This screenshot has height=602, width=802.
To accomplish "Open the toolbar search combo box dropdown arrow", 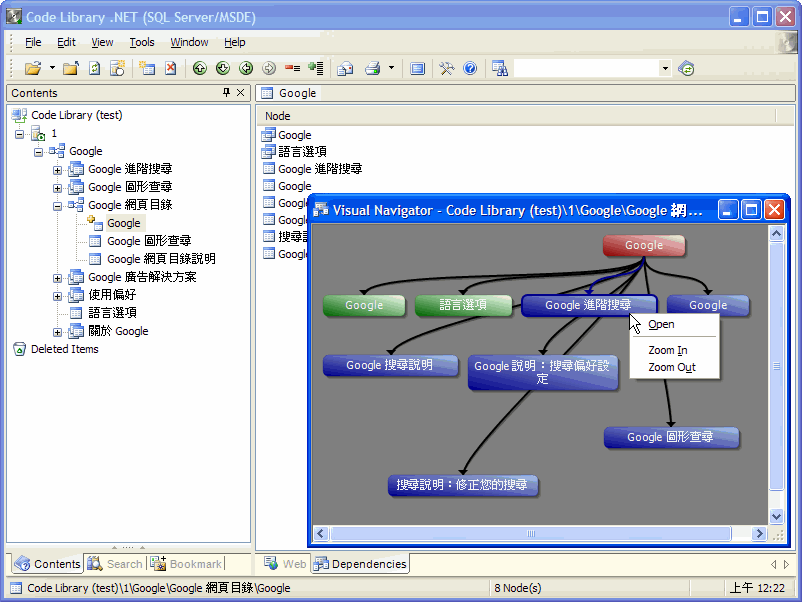I will click(665, 68).
